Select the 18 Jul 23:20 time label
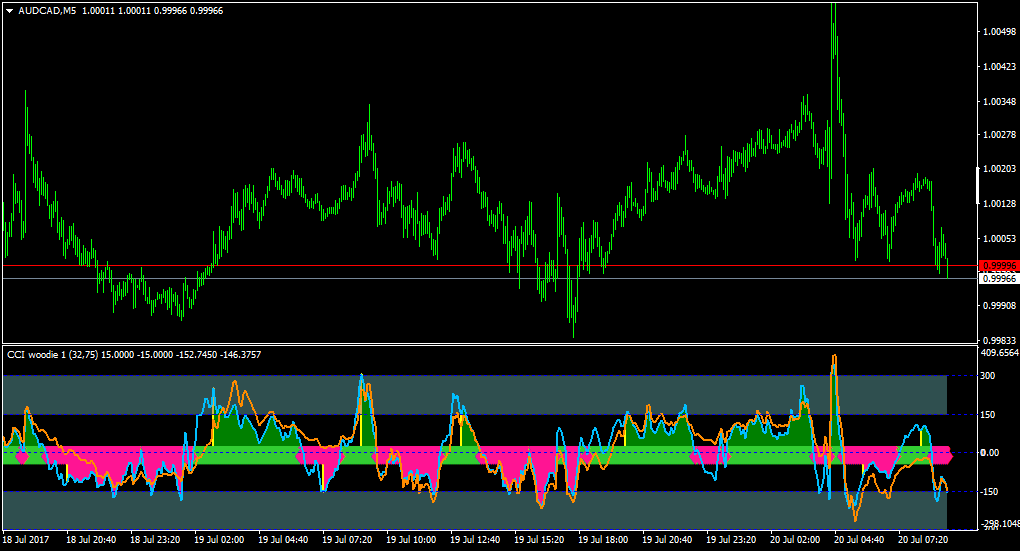This screenshot has width=1020, height=551. [x=155, y=540]
